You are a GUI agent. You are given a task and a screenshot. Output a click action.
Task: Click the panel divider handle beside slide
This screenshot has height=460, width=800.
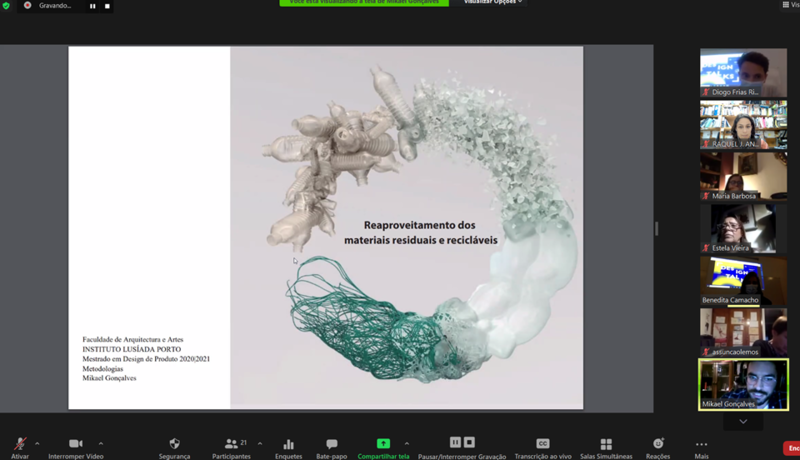657,228
